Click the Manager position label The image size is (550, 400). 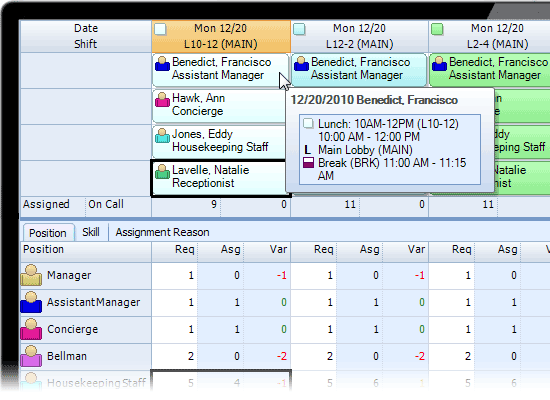[x=69, y=275]
